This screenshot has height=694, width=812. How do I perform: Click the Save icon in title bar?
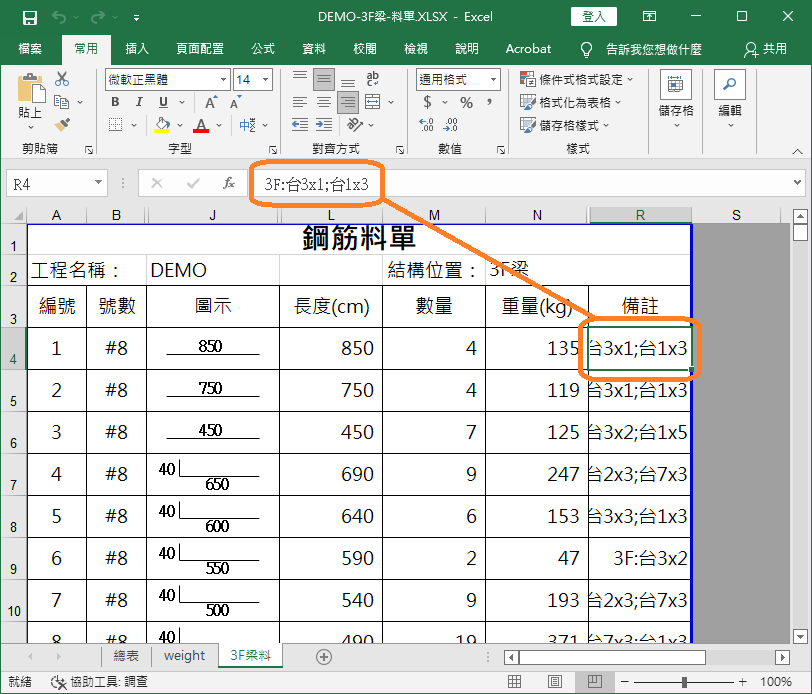(x=30, y=18)
